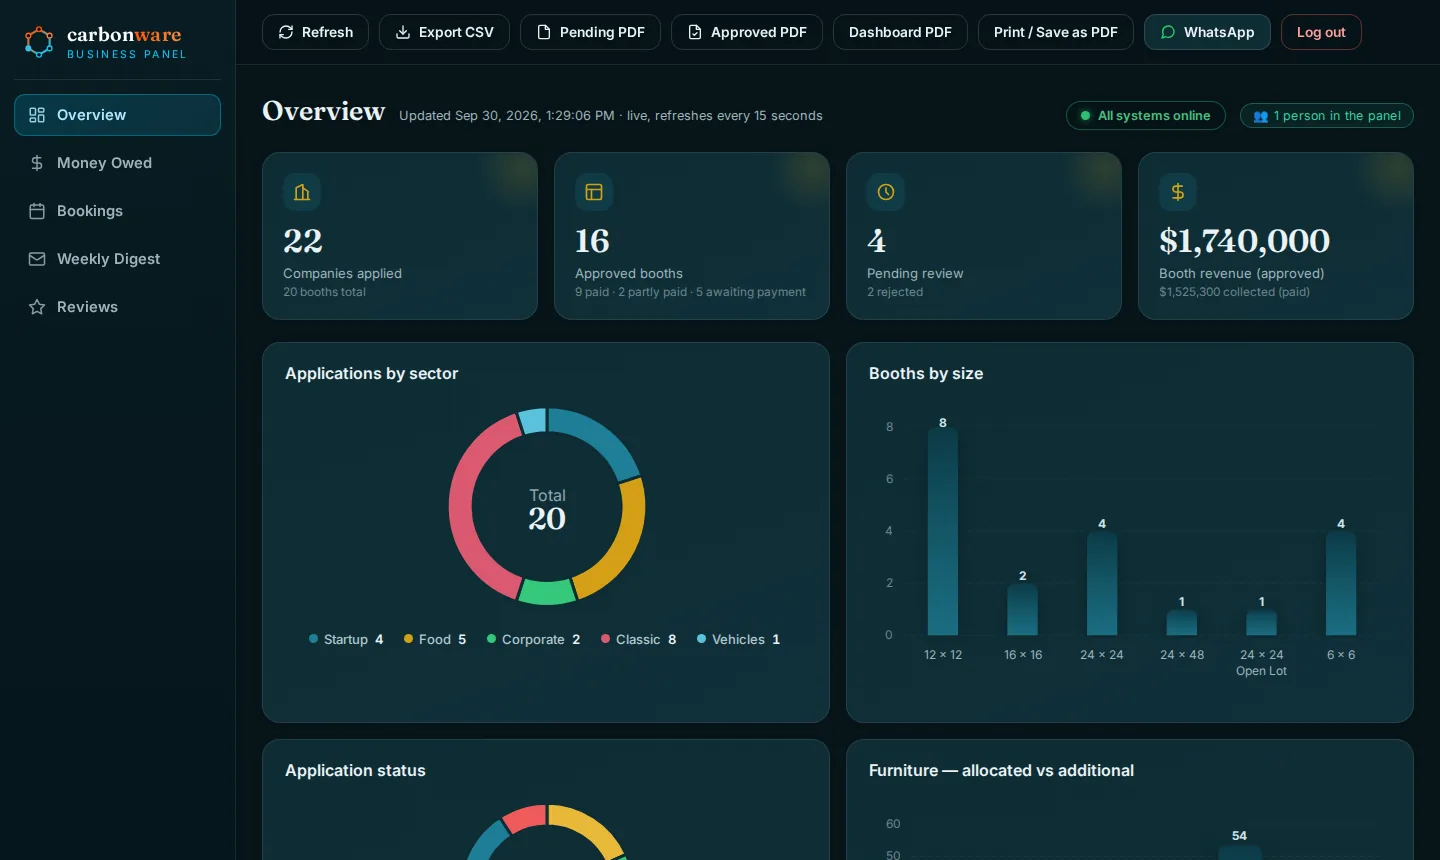Click the building icon on Companies applied card
Image resolution: width=1440 pixels, height=860 pixels.
click(x=302, y=192)
